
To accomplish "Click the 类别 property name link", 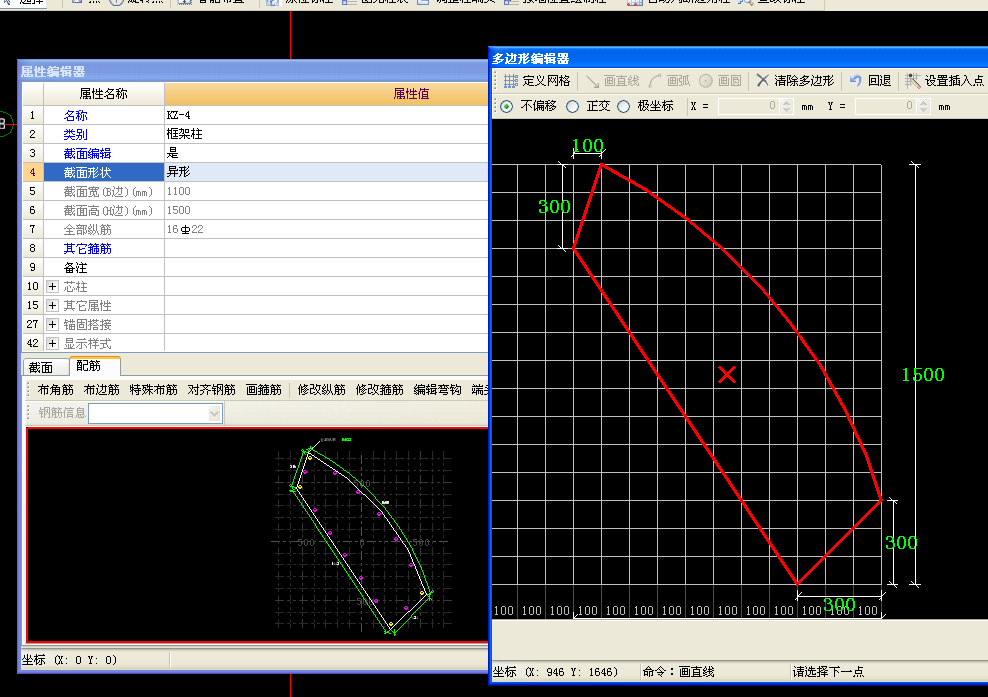I will pos(75,135).
